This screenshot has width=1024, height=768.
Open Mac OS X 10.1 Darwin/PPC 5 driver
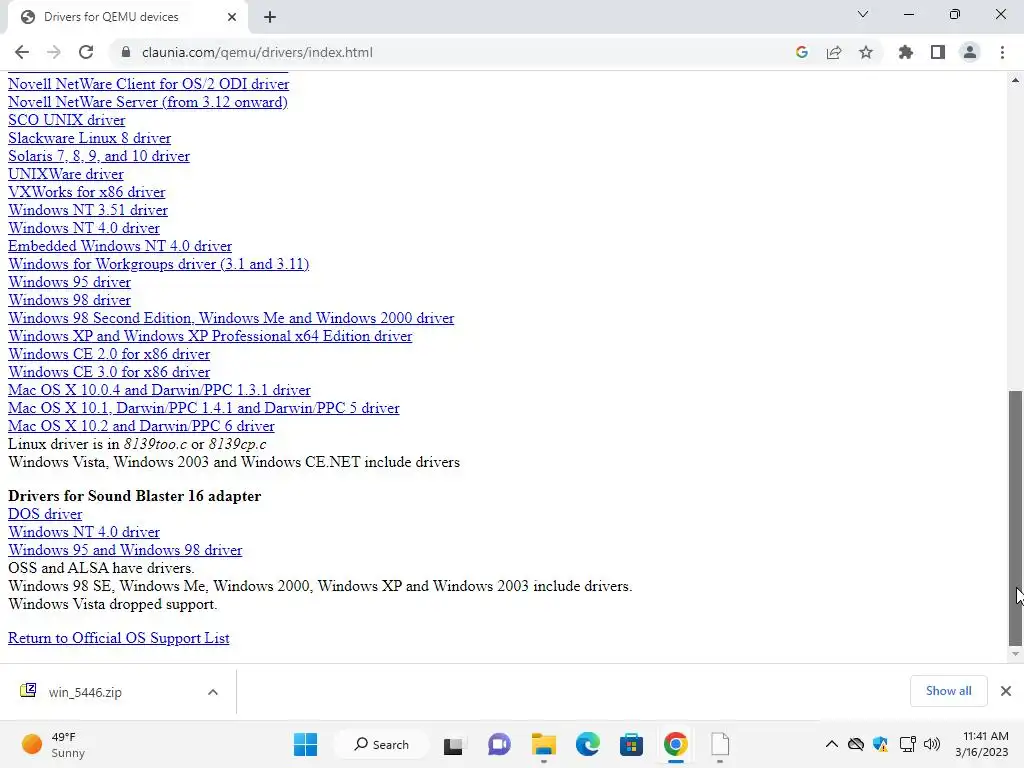point(203,408)
